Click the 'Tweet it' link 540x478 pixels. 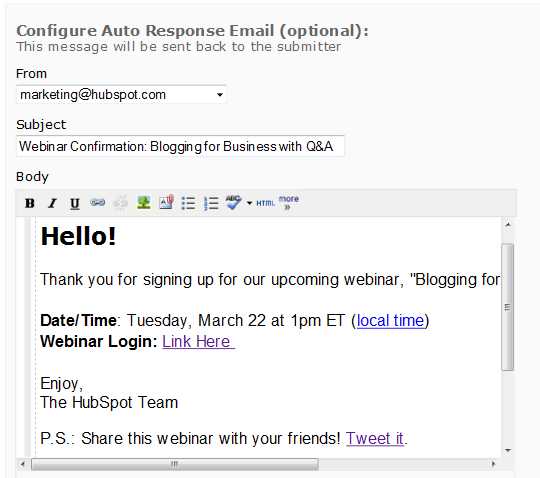tap(375, 438)
